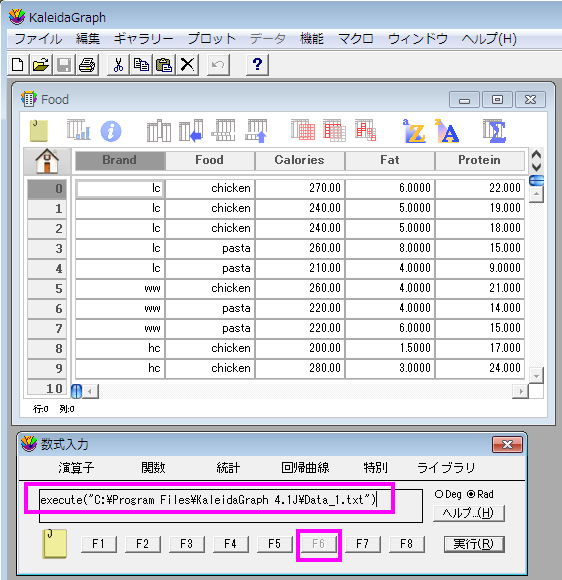562x580 pixels.
Task: Click the second red grid mask icon
Action: [334, 130]
